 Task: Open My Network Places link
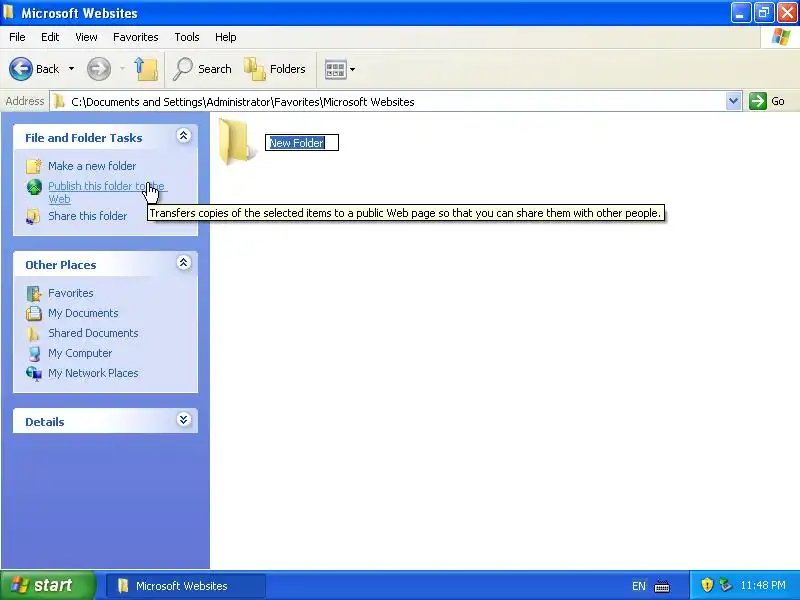coord(93,373)
